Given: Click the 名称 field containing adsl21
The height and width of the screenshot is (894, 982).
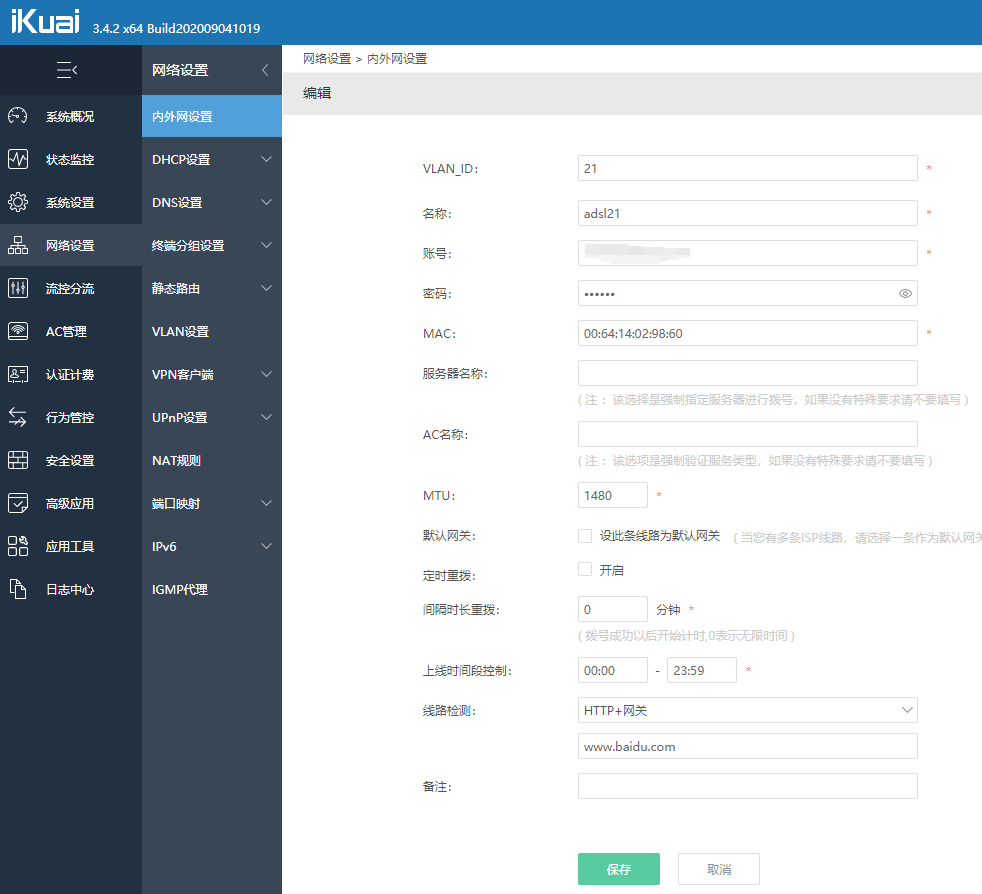Looking at the screenshot, I should [748, 213].
